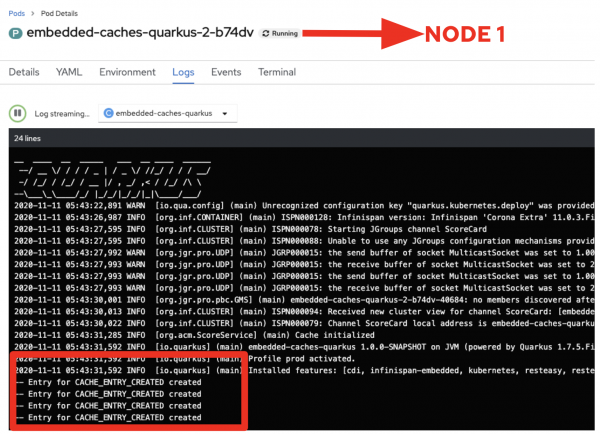Viewport: 600px width, 434px height.
Task: Click the Pod 'P' resource icon
Action: pyautogui.click(x=14, y=33)
